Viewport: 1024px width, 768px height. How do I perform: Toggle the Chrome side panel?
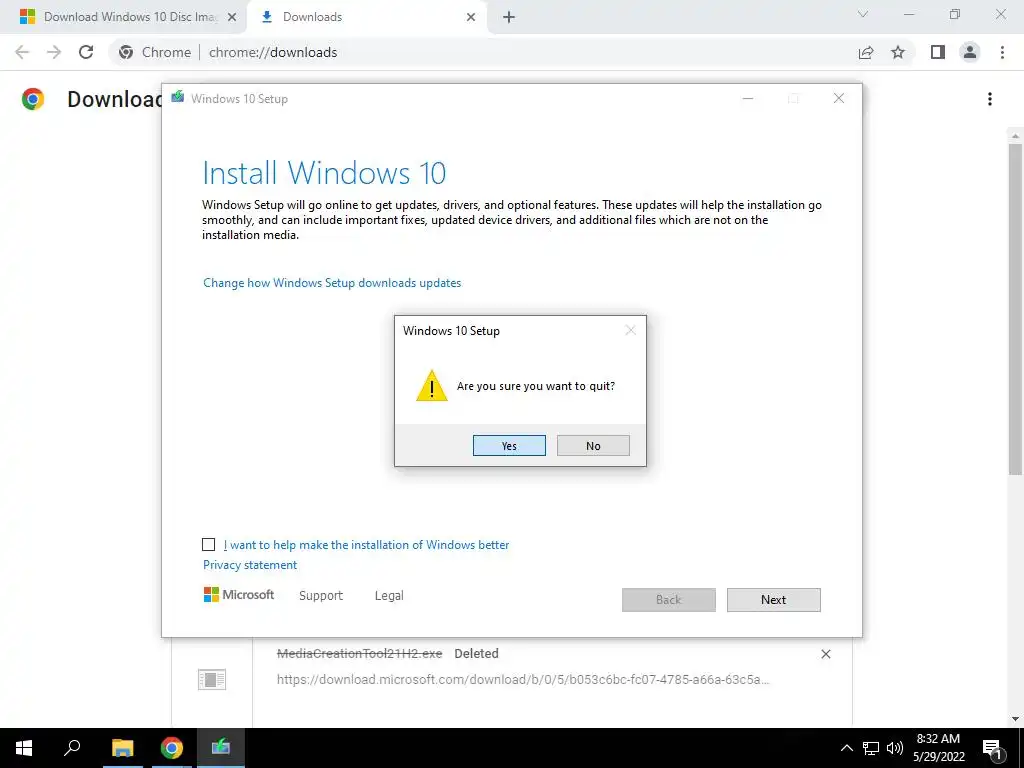[938, 52]
